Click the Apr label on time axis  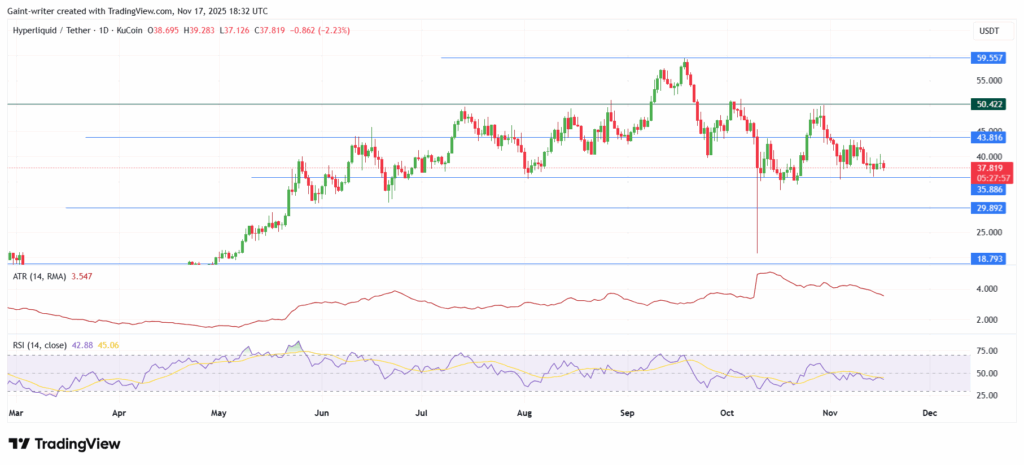118,413
